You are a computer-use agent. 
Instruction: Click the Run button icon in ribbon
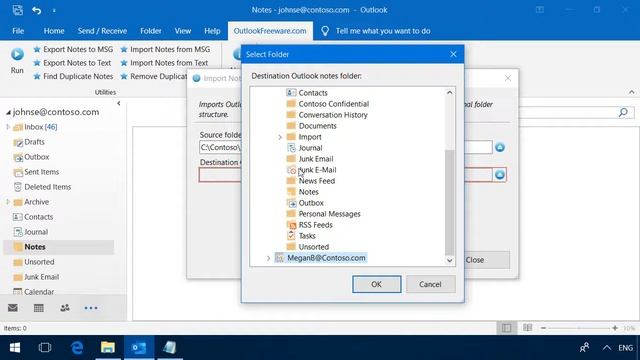click(17, 54)
